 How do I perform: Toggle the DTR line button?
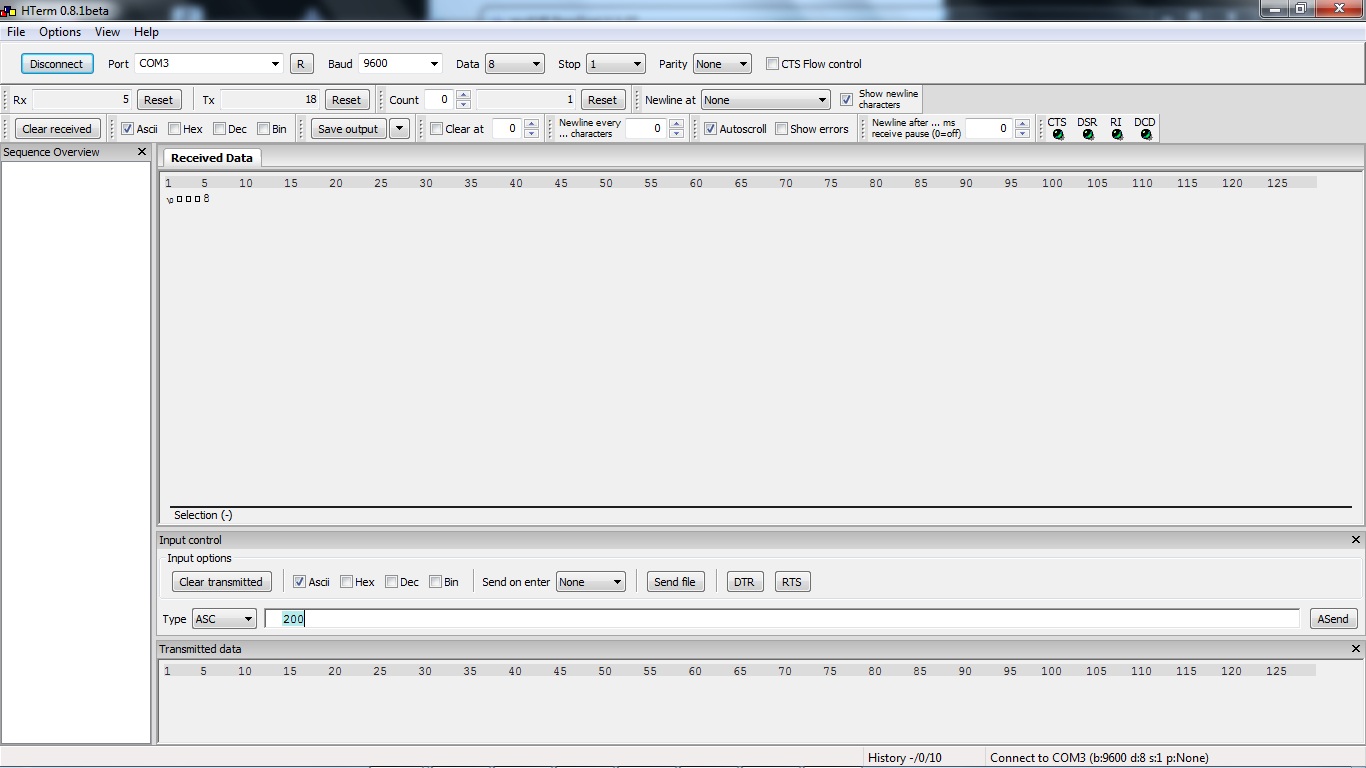[744, 582]
